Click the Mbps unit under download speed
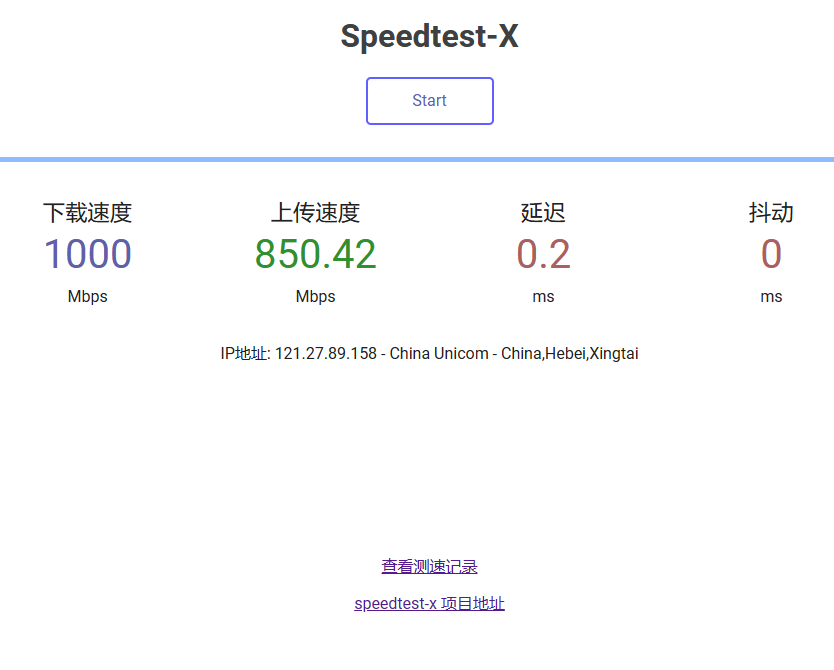Image resolution: width=834 pixels, height=670 pixels. pos(88,296)
